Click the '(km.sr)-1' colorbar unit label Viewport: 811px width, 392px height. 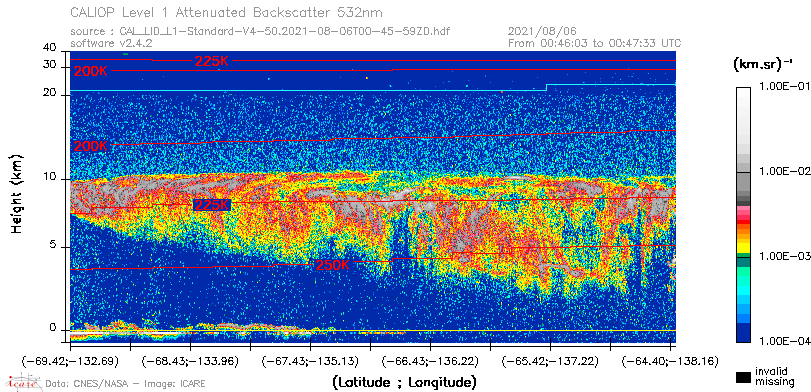tap(763, 65)
